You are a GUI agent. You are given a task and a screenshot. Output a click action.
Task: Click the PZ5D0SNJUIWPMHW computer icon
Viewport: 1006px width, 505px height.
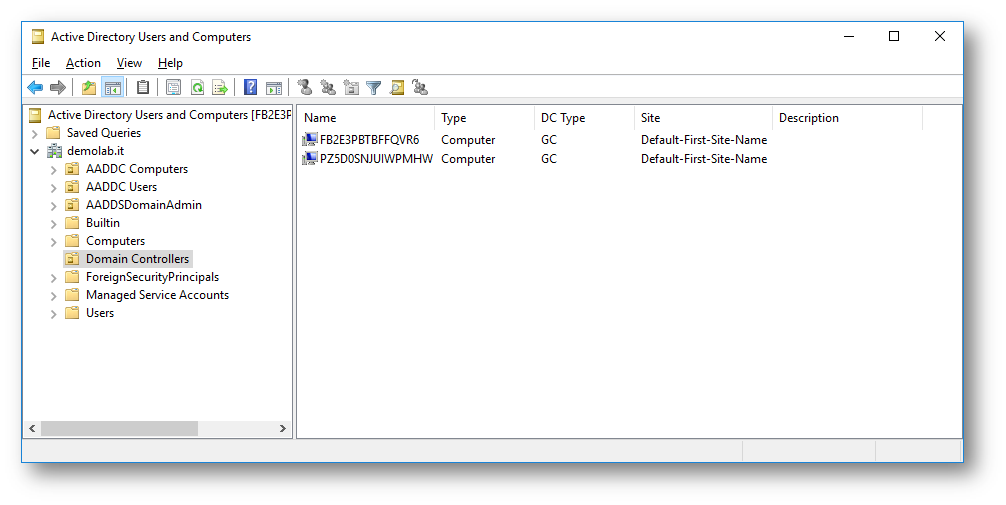click(310, 158)
